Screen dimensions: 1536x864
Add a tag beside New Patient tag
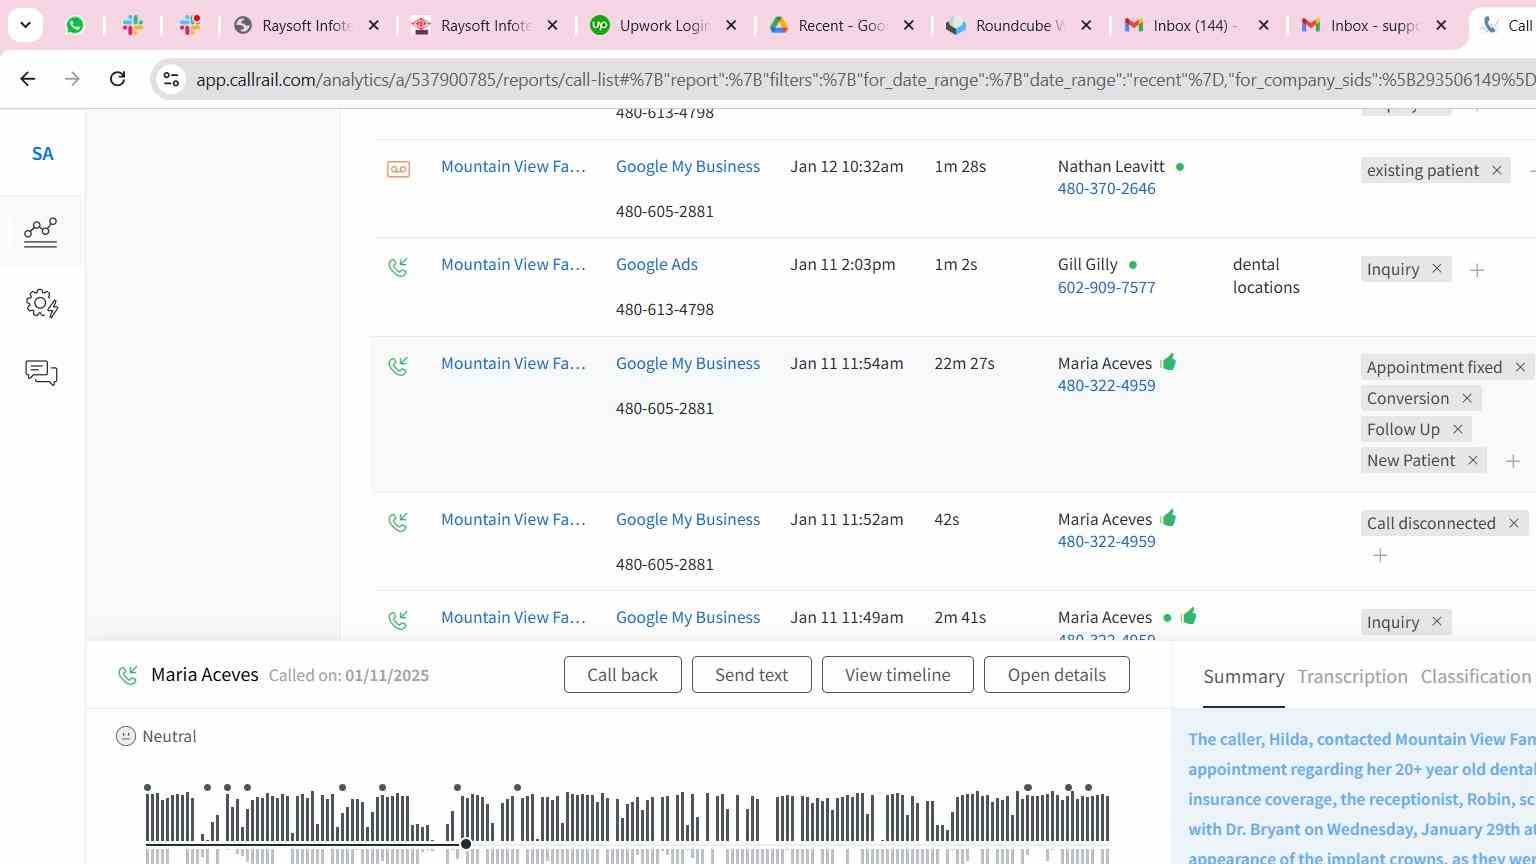click(x=1513, y=461)
